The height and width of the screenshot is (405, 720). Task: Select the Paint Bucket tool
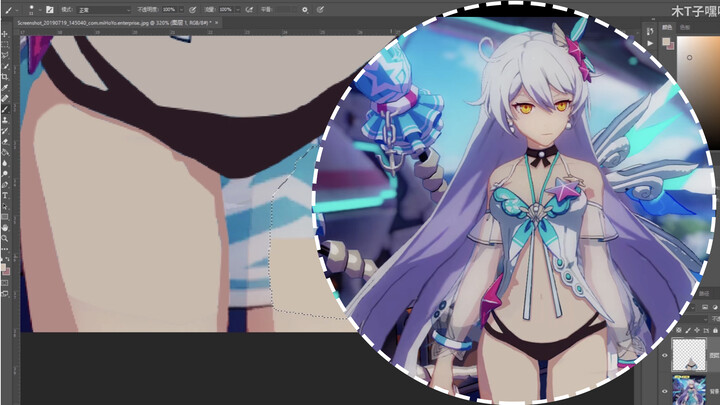[x=5, y=152]
